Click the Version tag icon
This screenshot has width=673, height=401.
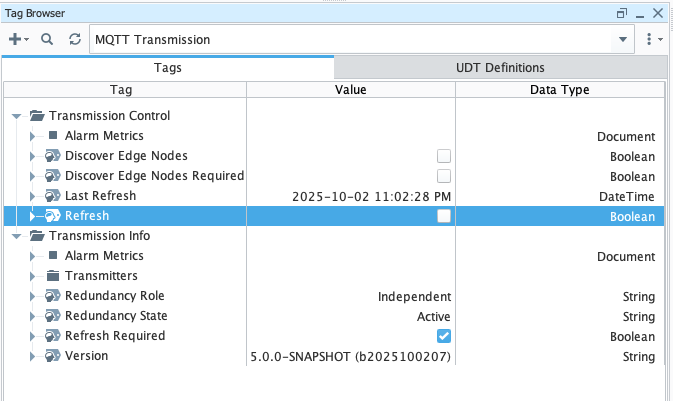tap(53, 356)
